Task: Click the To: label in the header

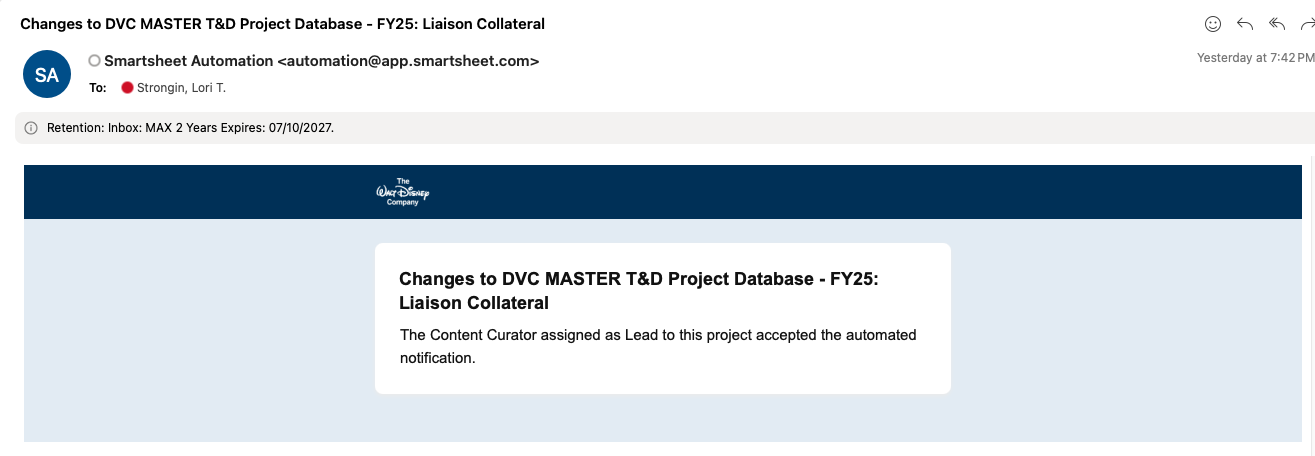Action: click(97, 88)
